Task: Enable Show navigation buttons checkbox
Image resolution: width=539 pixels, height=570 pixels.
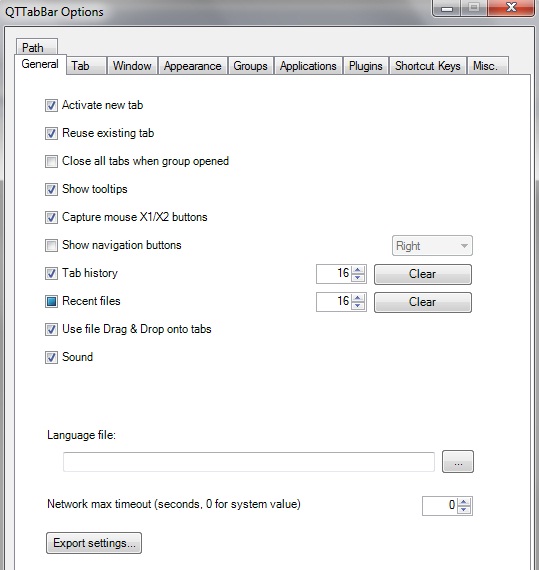Action: click(x=51, y=245)
